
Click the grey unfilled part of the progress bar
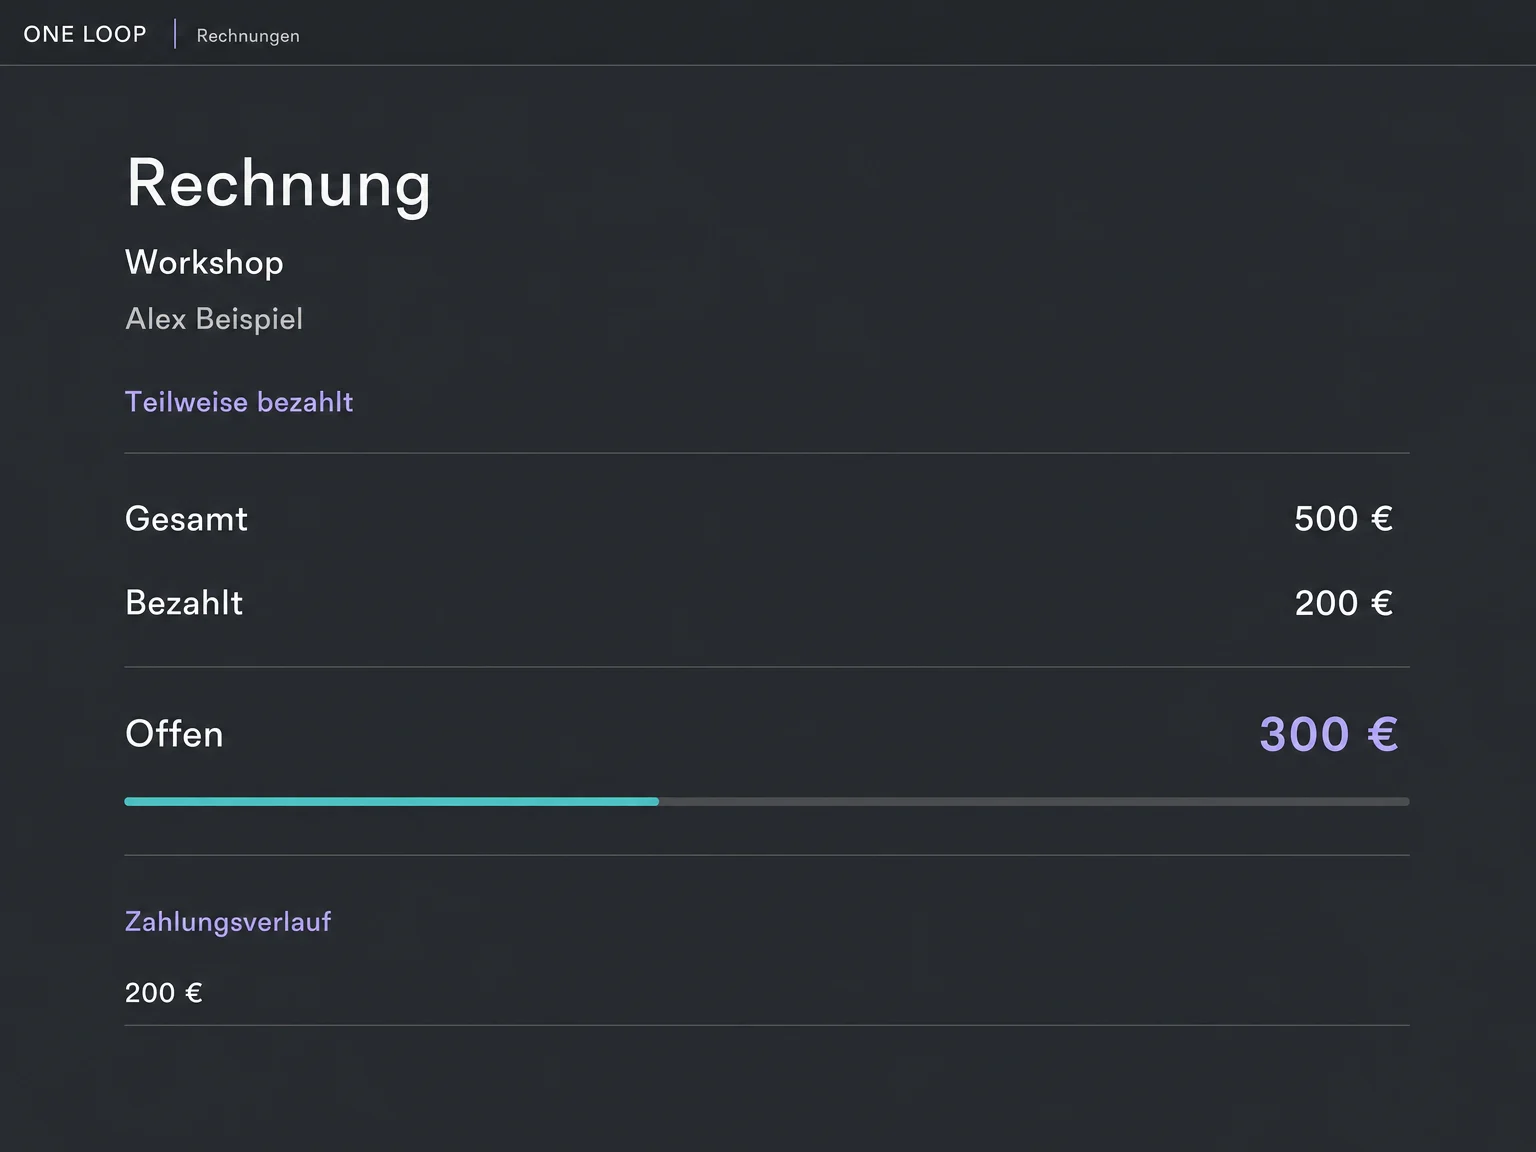pyautogui.click(x=1034, y=801)
